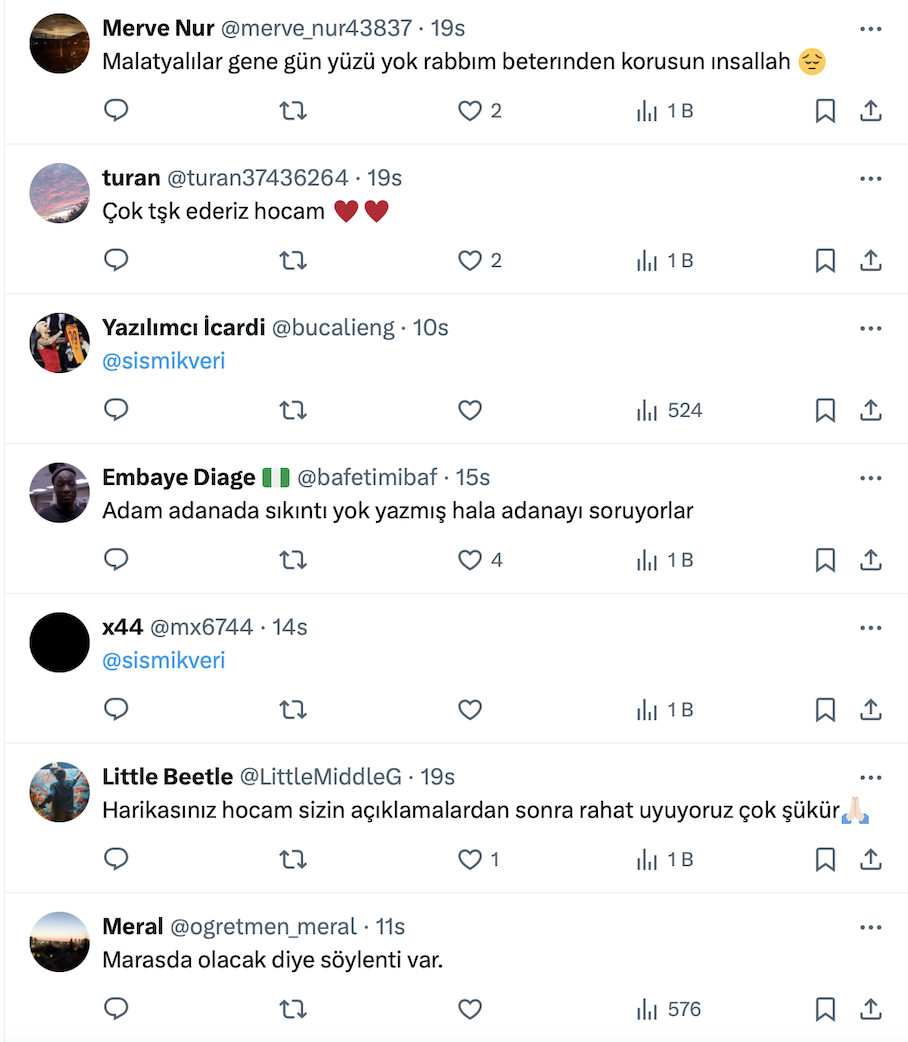Open Embaye Diage's profile picture
This screenshot has width=908, height=1042.
(60, 492)
